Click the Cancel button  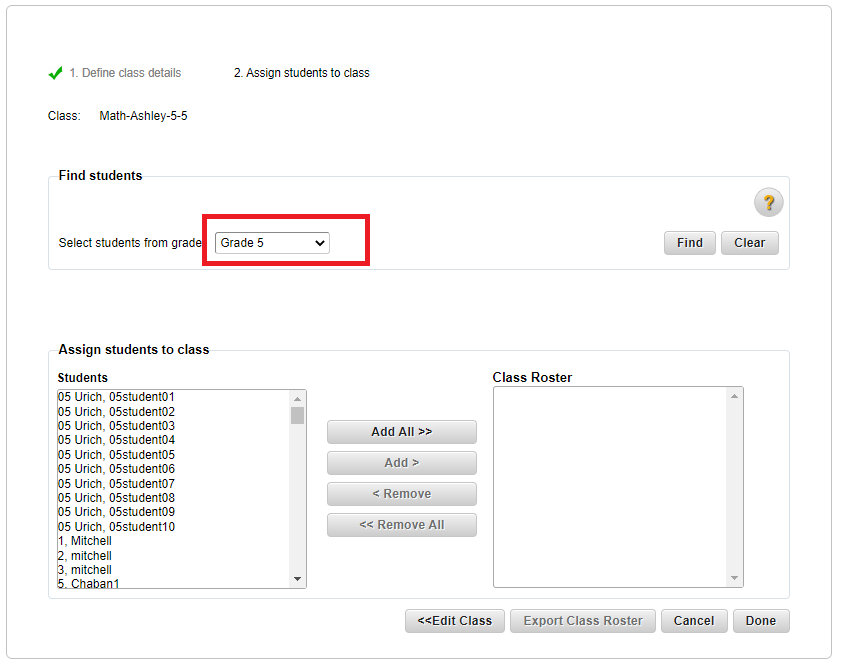[x=693, y=620]
